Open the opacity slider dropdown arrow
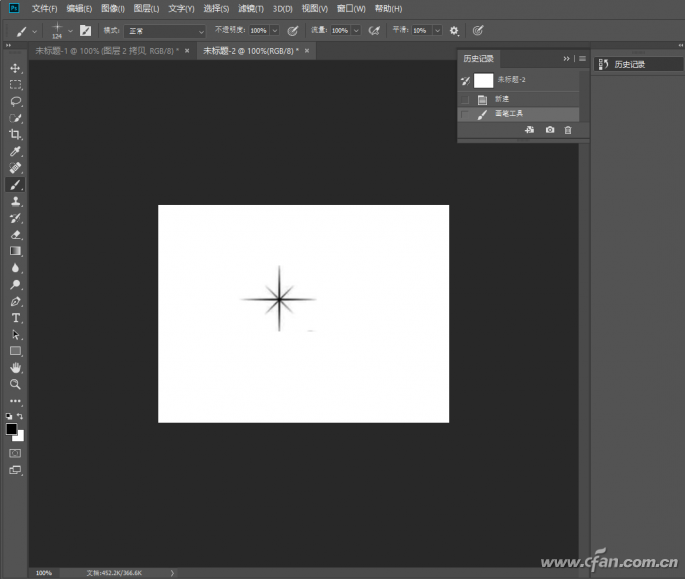The image size is (685, 579). point(275,31)
